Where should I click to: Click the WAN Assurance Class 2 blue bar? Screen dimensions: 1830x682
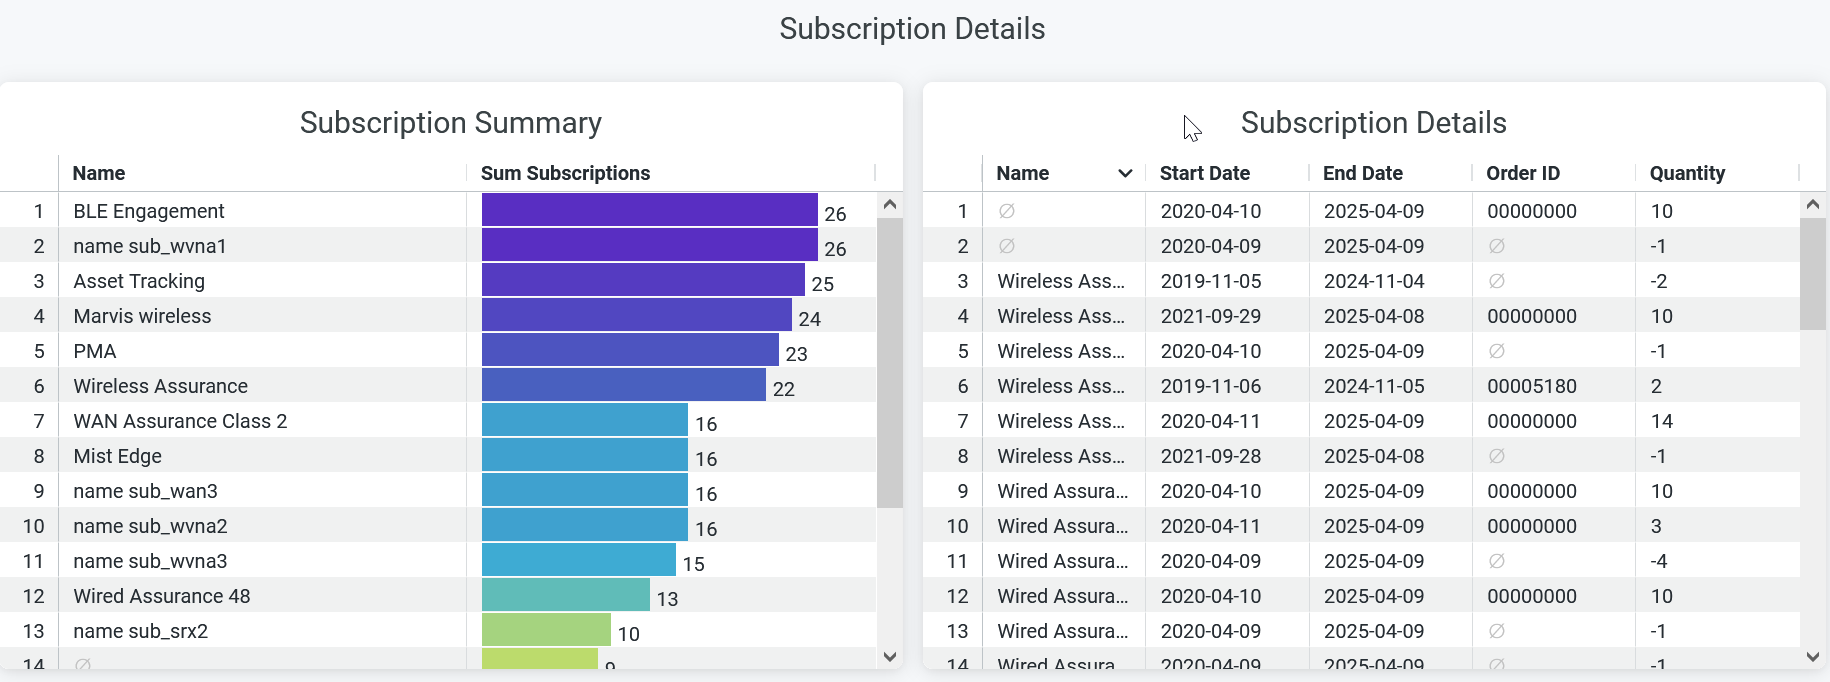pyautogui.click(x=584, y=420)
